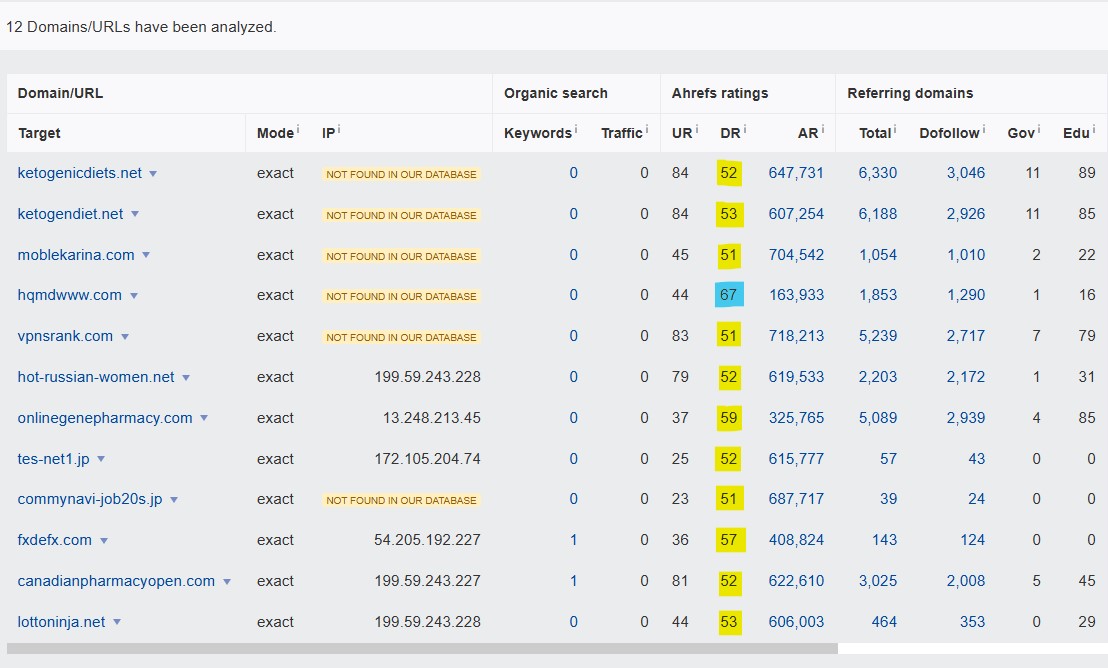Expand the dropdown arrow beside ketogenicdiets.net

[x=153, y=174]
